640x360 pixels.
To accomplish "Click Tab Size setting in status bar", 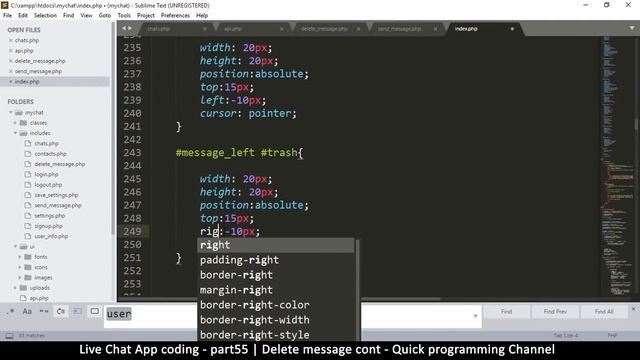I will (x=566, y=336).
